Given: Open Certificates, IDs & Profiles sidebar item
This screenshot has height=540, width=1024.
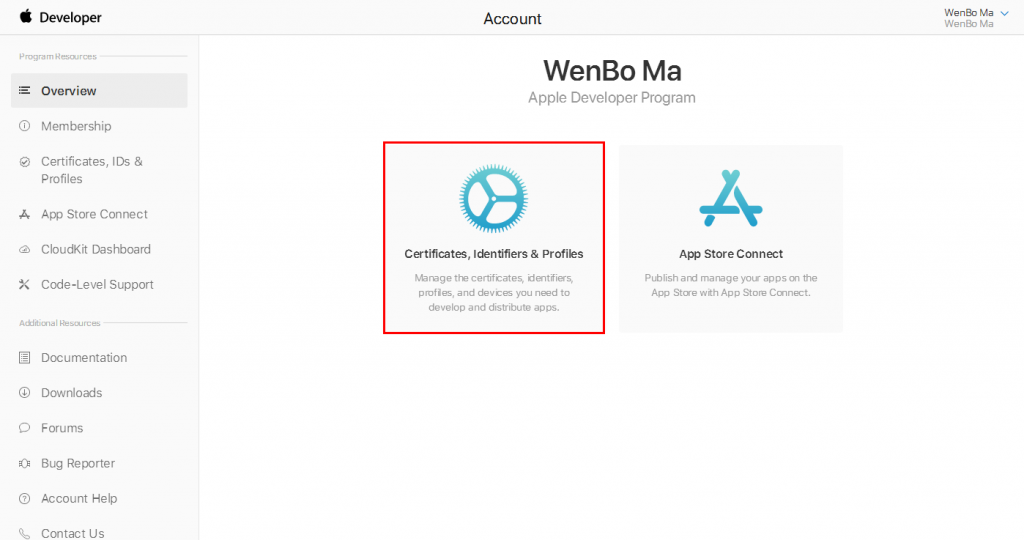Looking at the screenshot, I should [x=91, y=170].
